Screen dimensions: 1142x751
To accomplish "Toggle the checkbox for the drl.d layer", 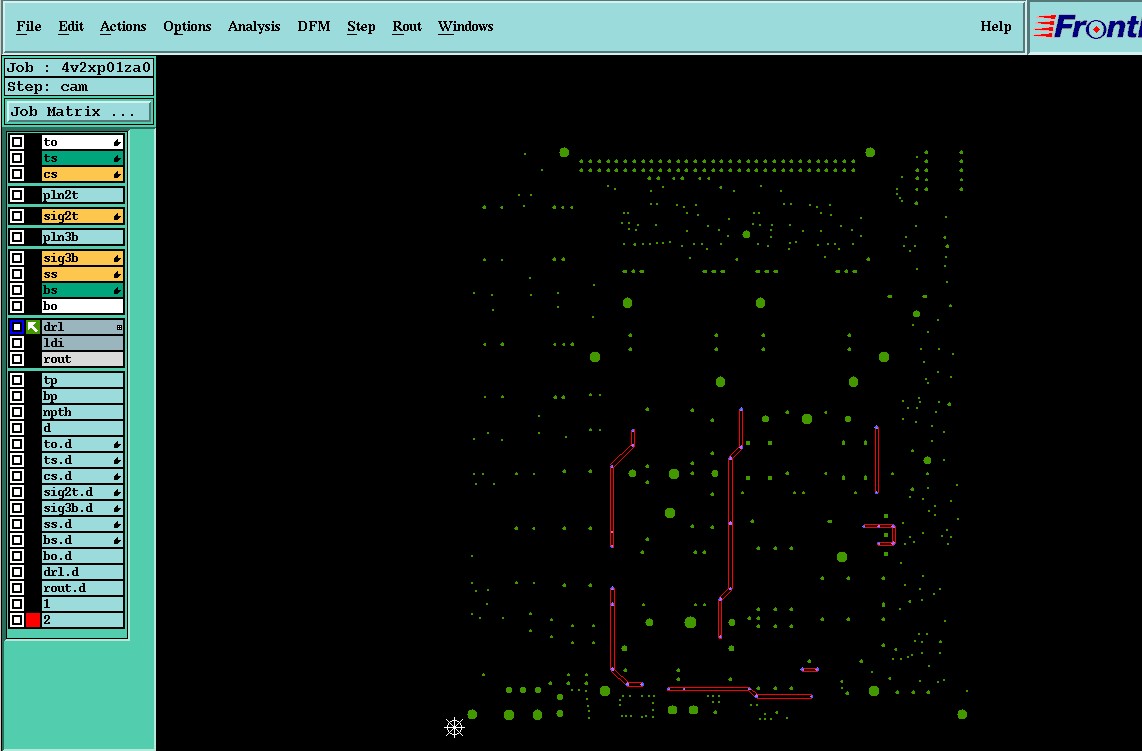I will [x=17, y=572].
